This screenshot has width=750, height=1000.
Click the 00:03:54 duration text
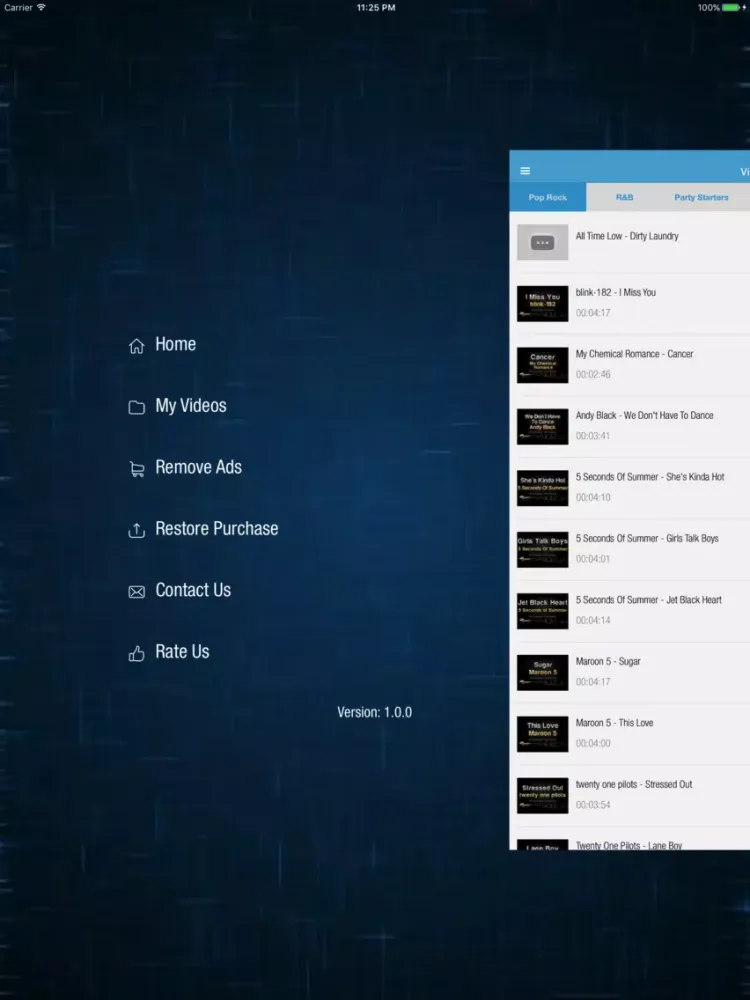[592, 805]
